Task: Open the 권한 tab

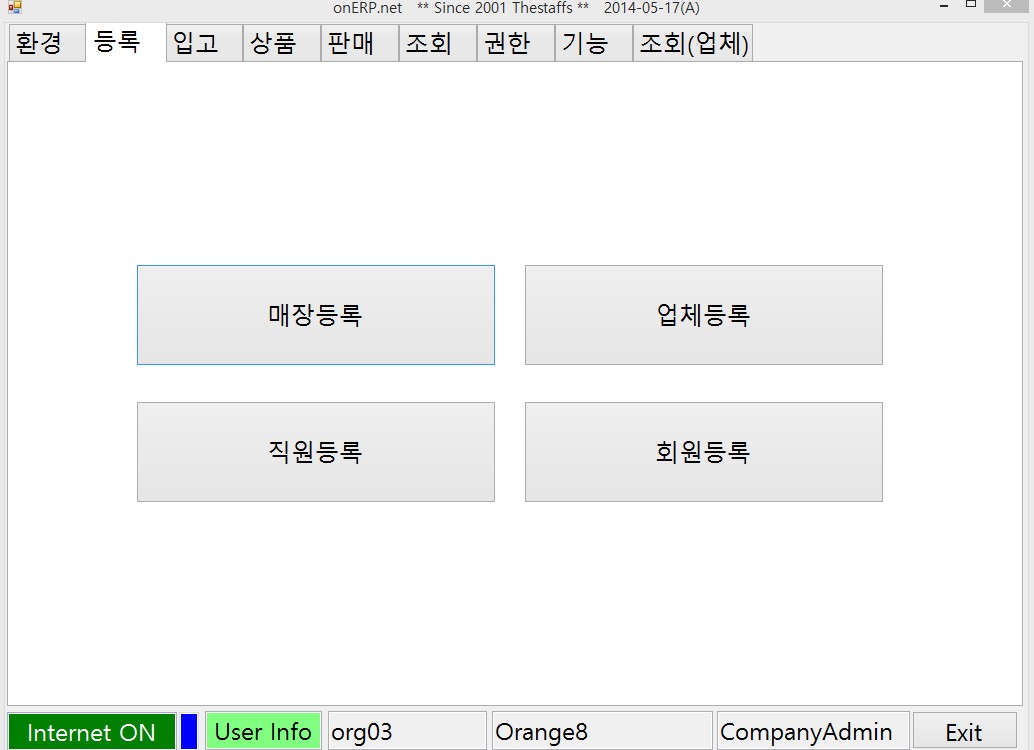Action: point(515,44)
